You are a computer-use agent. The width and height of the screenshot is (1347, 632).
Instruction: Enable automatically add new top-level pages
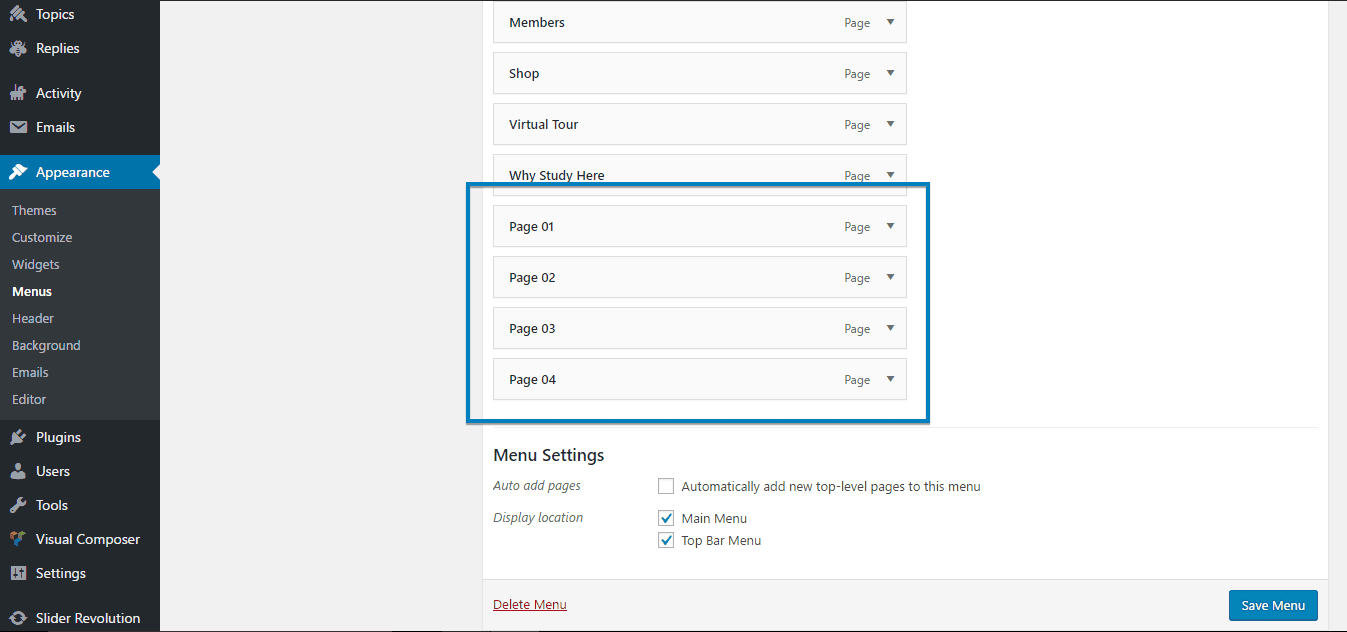pyautogui.click(x=666, y=486)
